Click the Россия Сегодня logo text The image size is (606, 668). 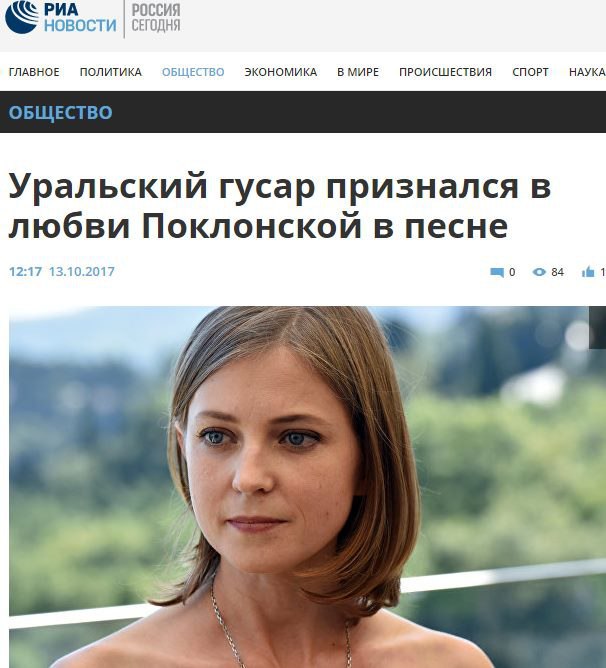click(x=156, y=18)
